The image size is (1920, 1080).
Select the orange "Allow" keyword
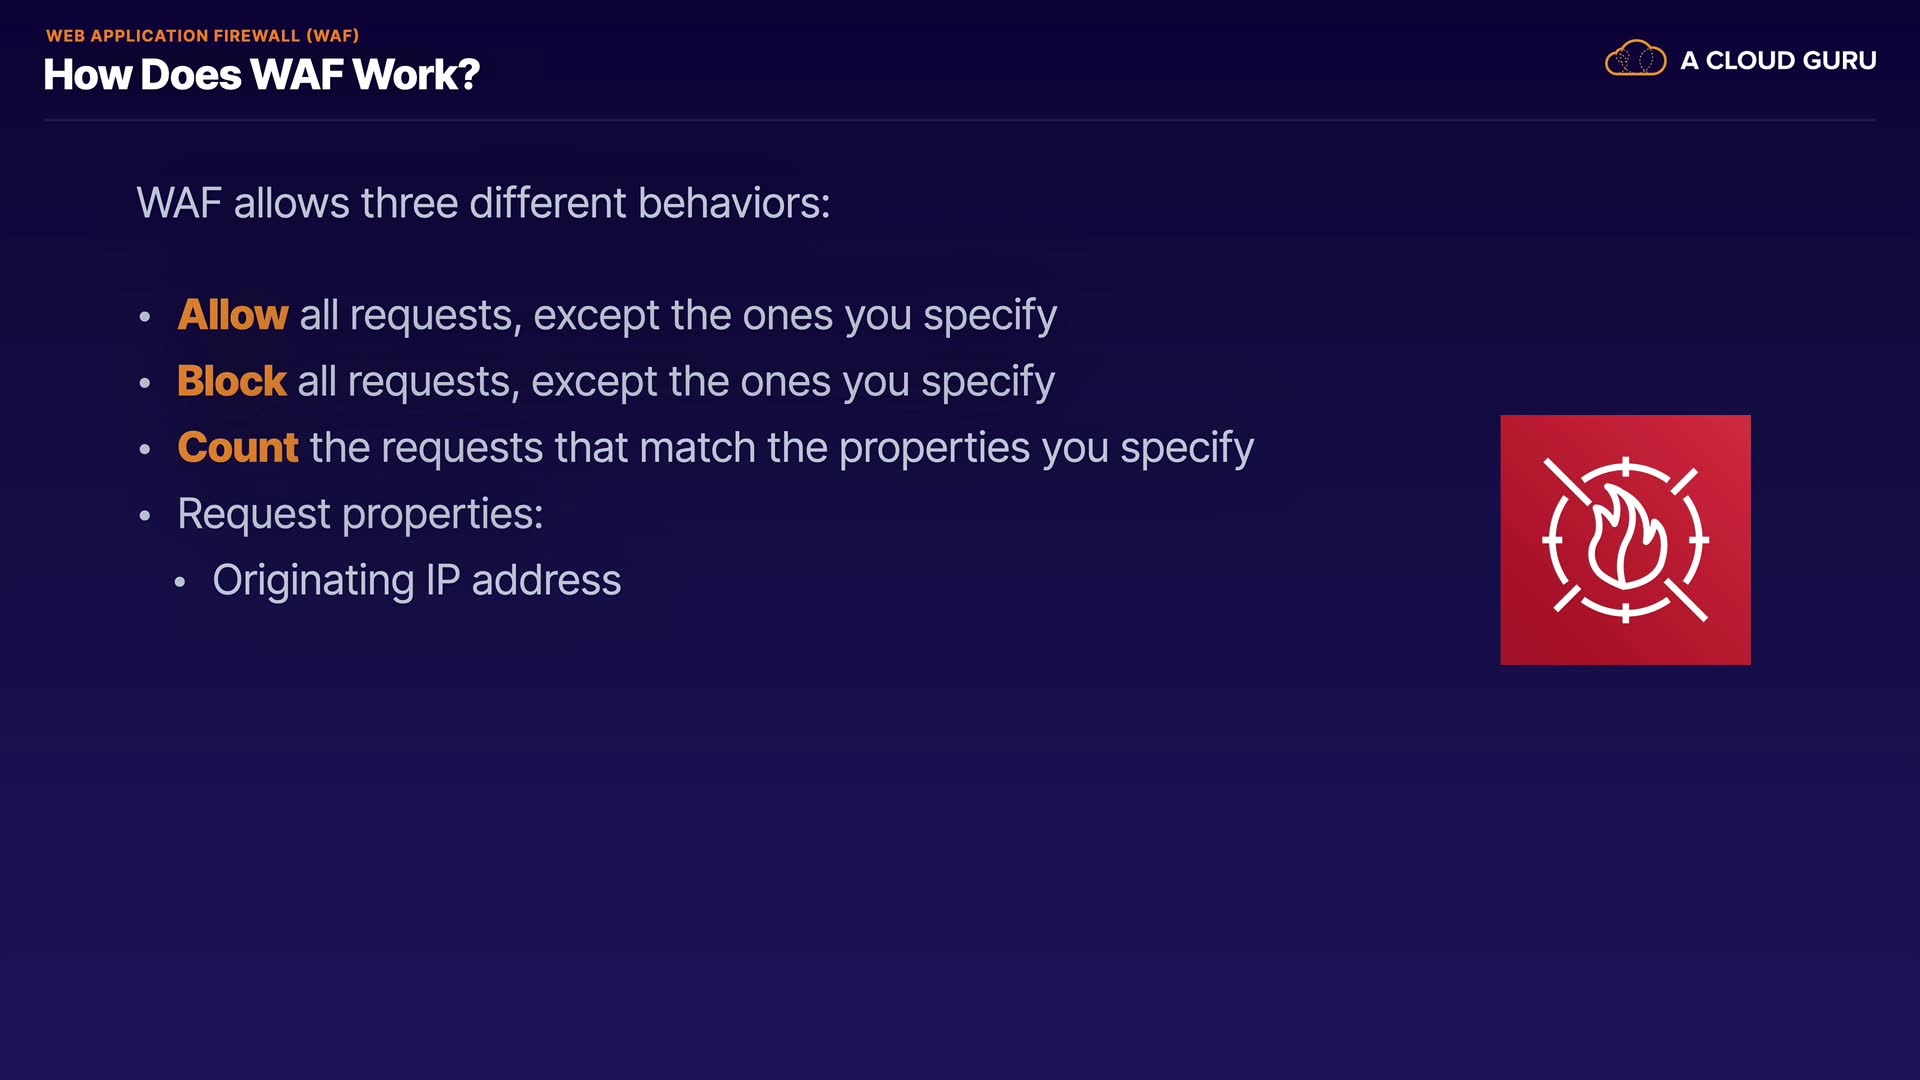click(232, 315)
